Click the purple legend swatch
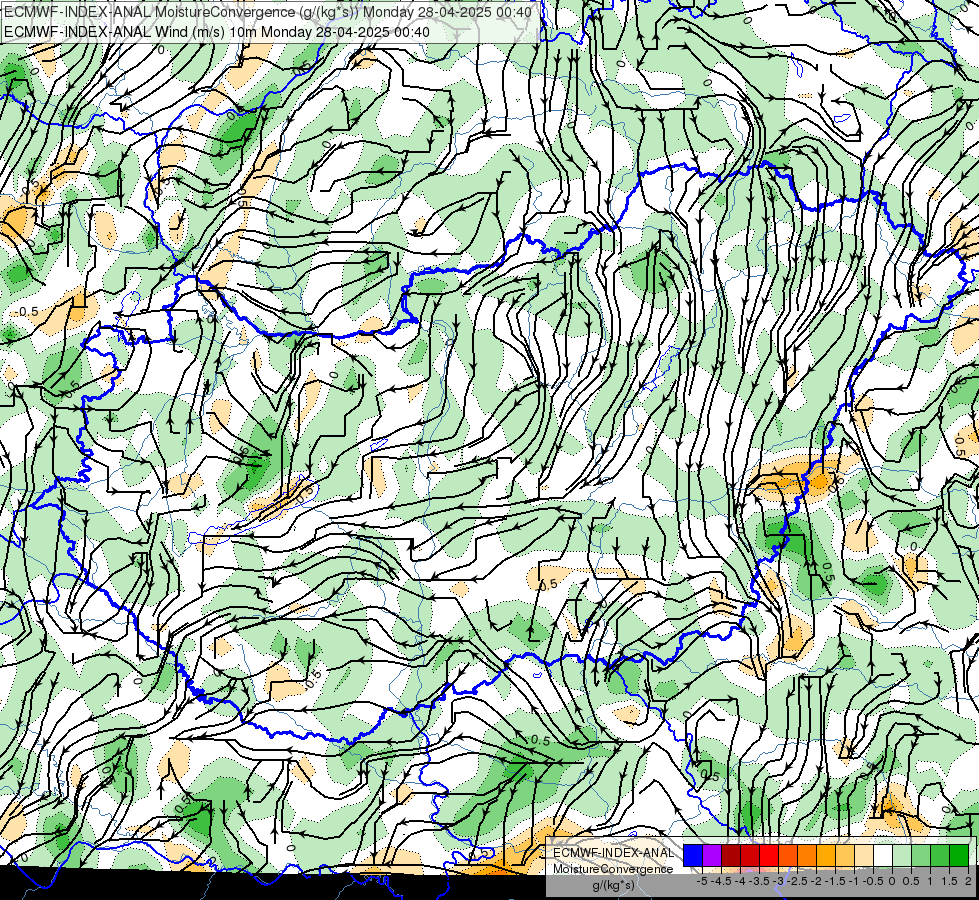The image size is (979, 900). (x=712, y=856)
